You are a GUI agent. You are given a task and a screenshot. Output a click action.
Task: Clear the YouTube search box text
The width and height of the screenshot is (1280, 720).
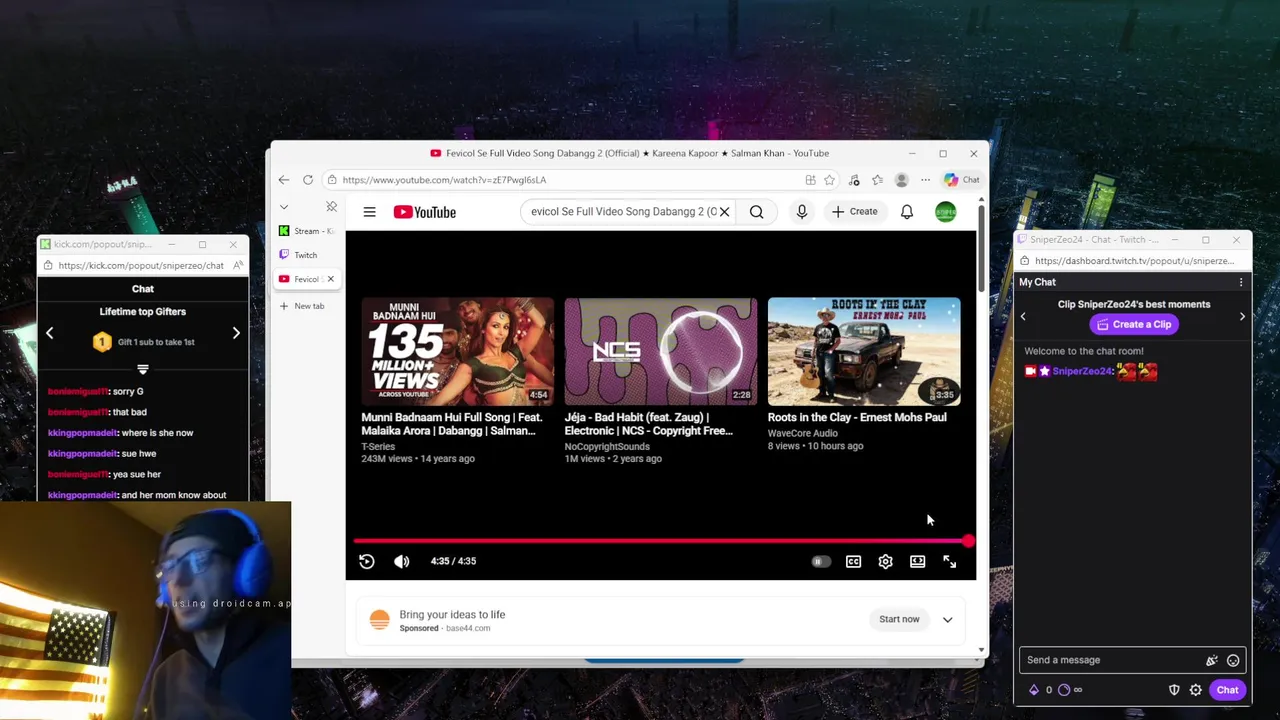(724, 212)
